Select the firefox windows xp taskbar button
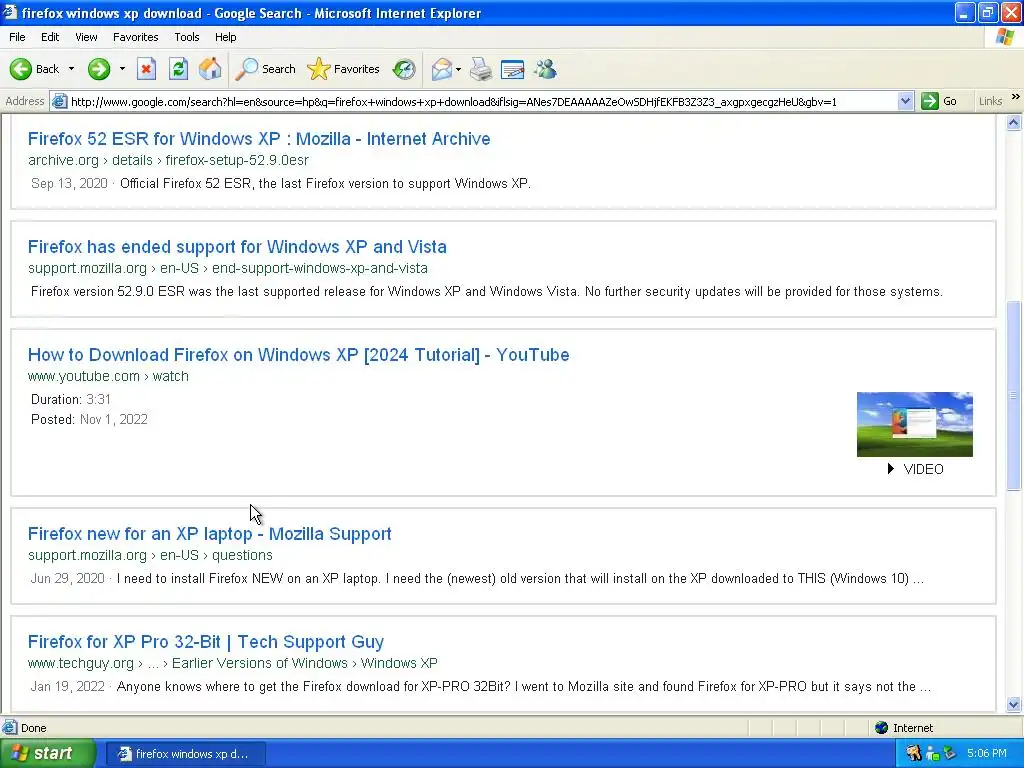 pyautogui.click(x=186, y=754)
